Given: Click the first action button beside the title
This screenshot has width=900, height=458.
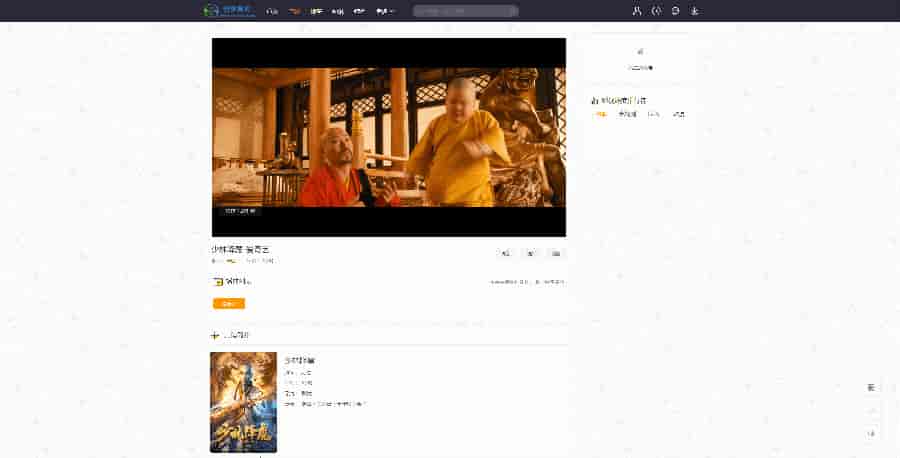Looking at the screenshot, I should 505,254.
